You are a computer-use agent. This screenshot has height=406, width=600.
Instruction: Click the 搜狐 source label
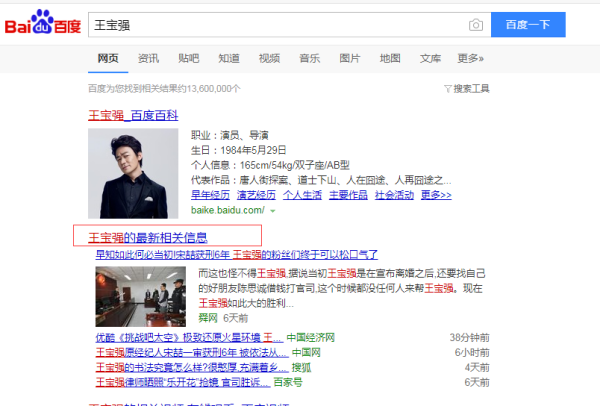[302, 368]
